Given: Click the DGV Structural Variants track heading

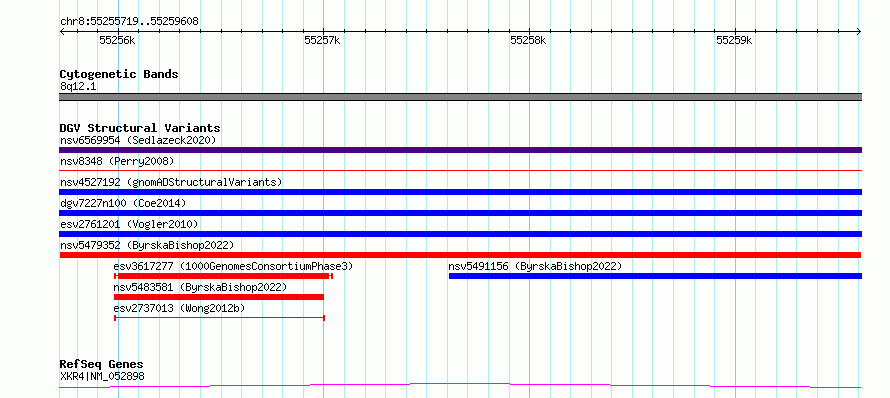Looking at the screenshot, I should click(x=140, y=128).
